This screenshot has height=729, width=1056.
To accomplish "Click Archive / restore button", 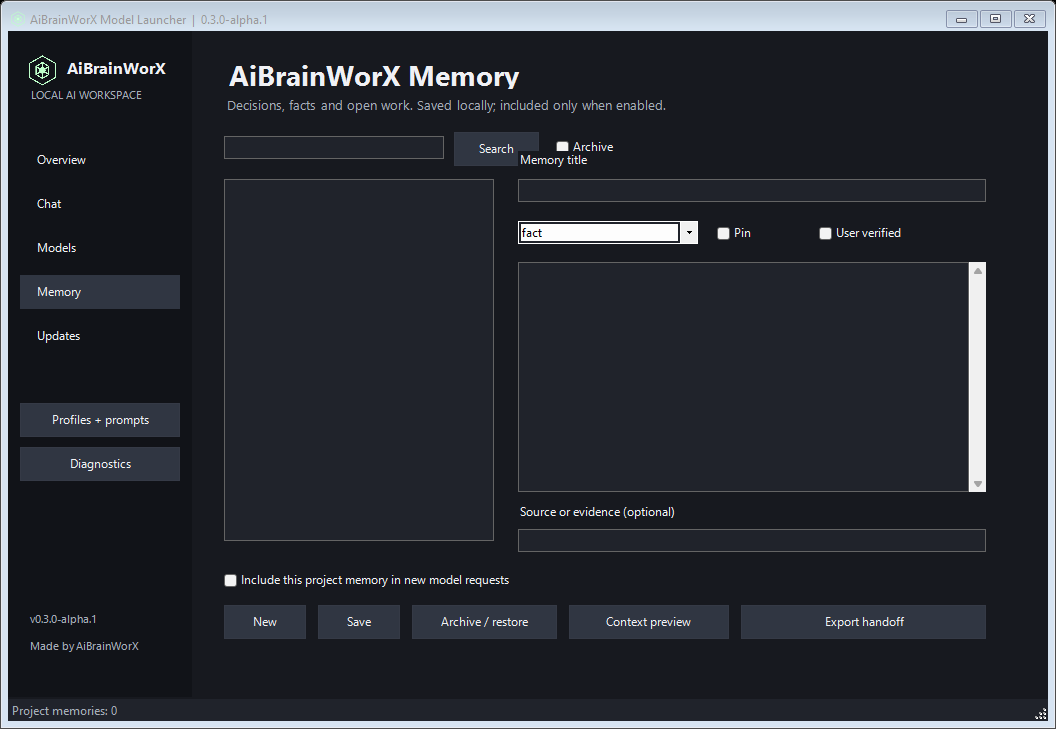I will pos(484,622).
